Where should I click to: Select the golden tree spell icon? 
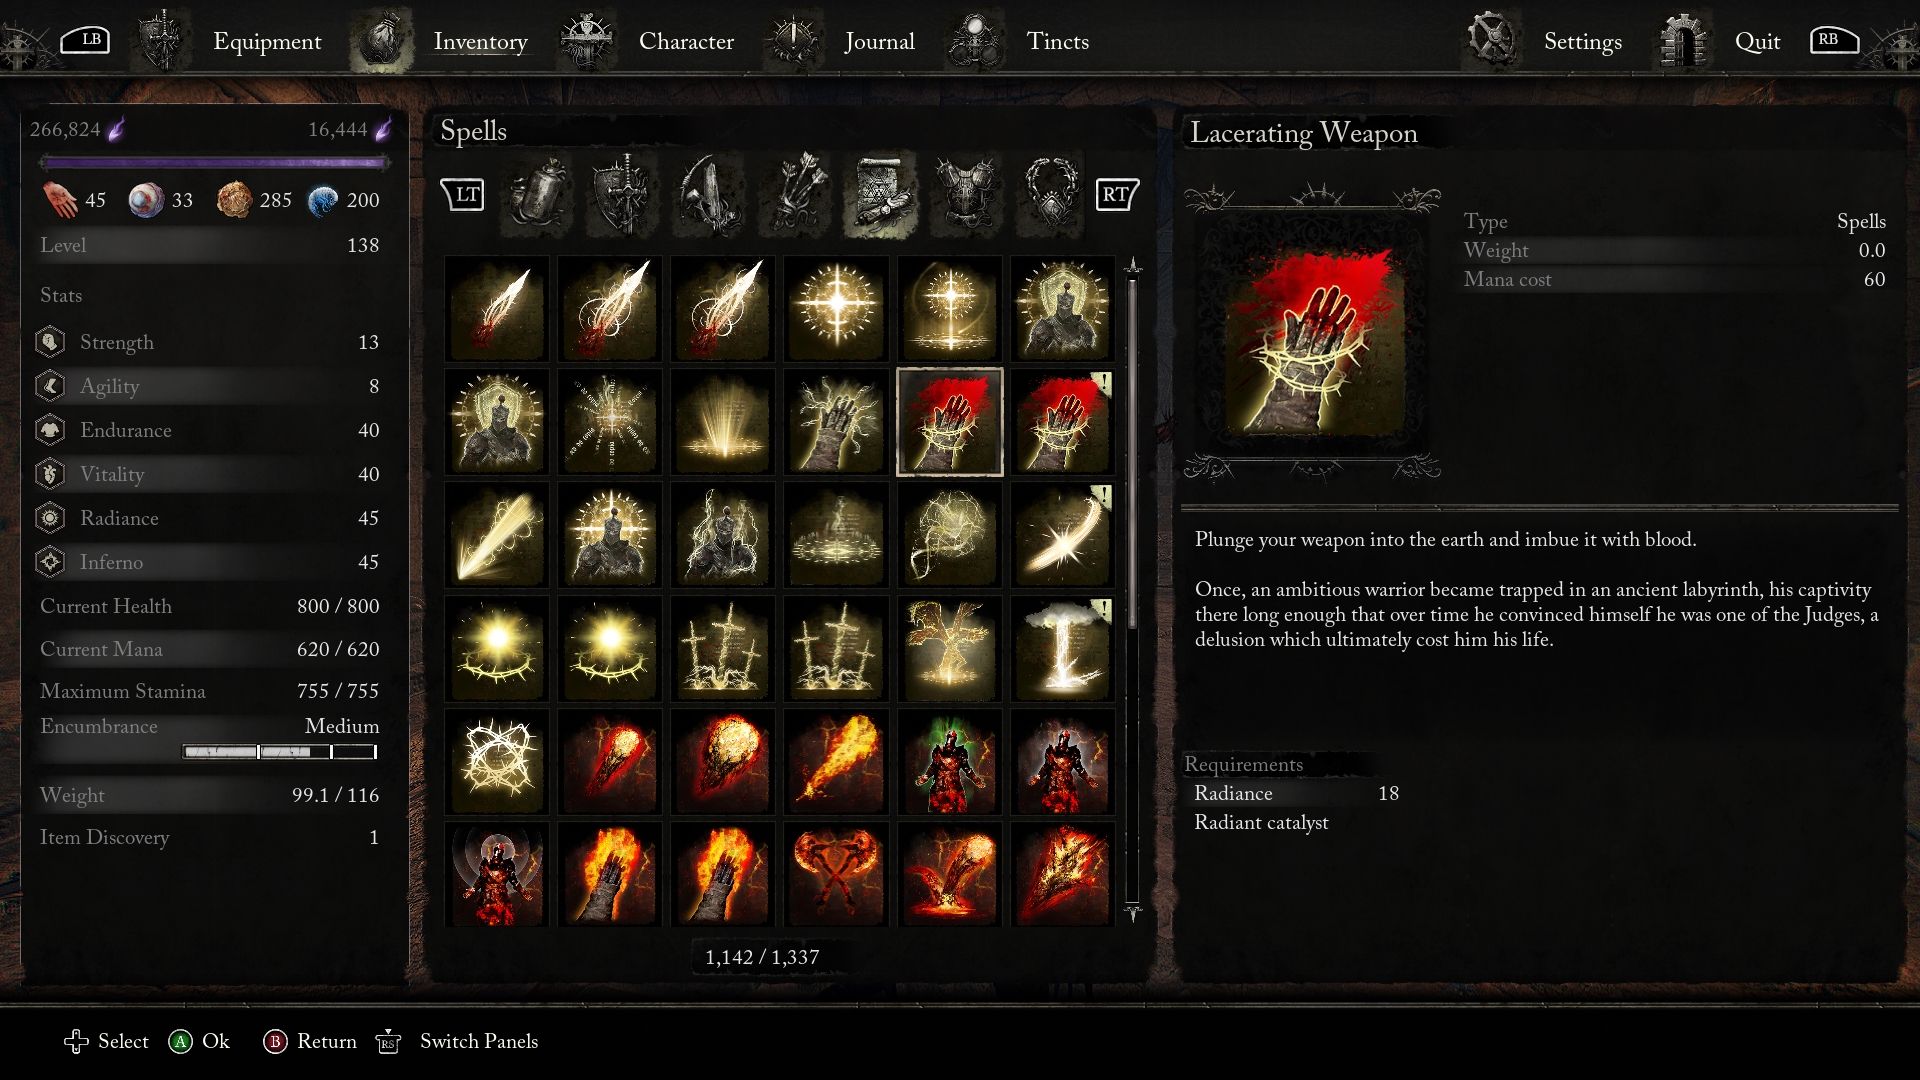point(949,648)
